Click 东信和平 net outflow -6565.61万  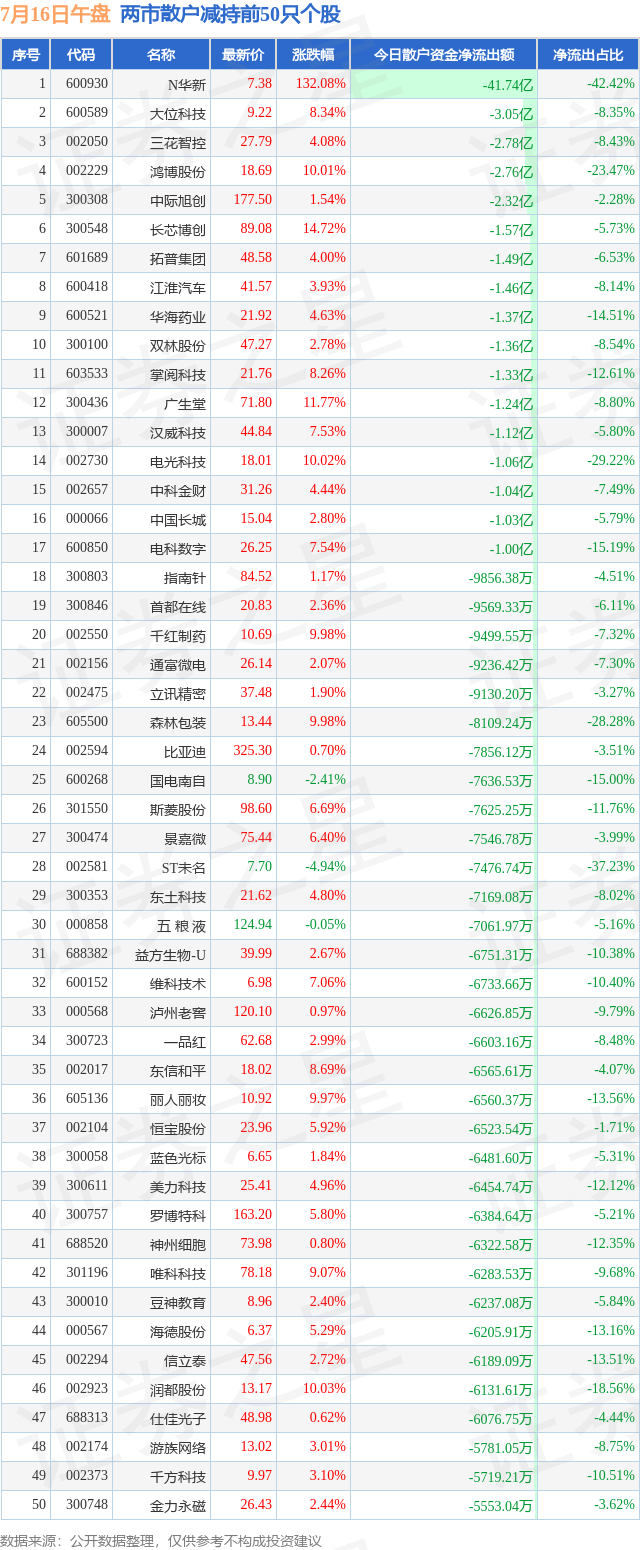click(x=501, y=1070)
